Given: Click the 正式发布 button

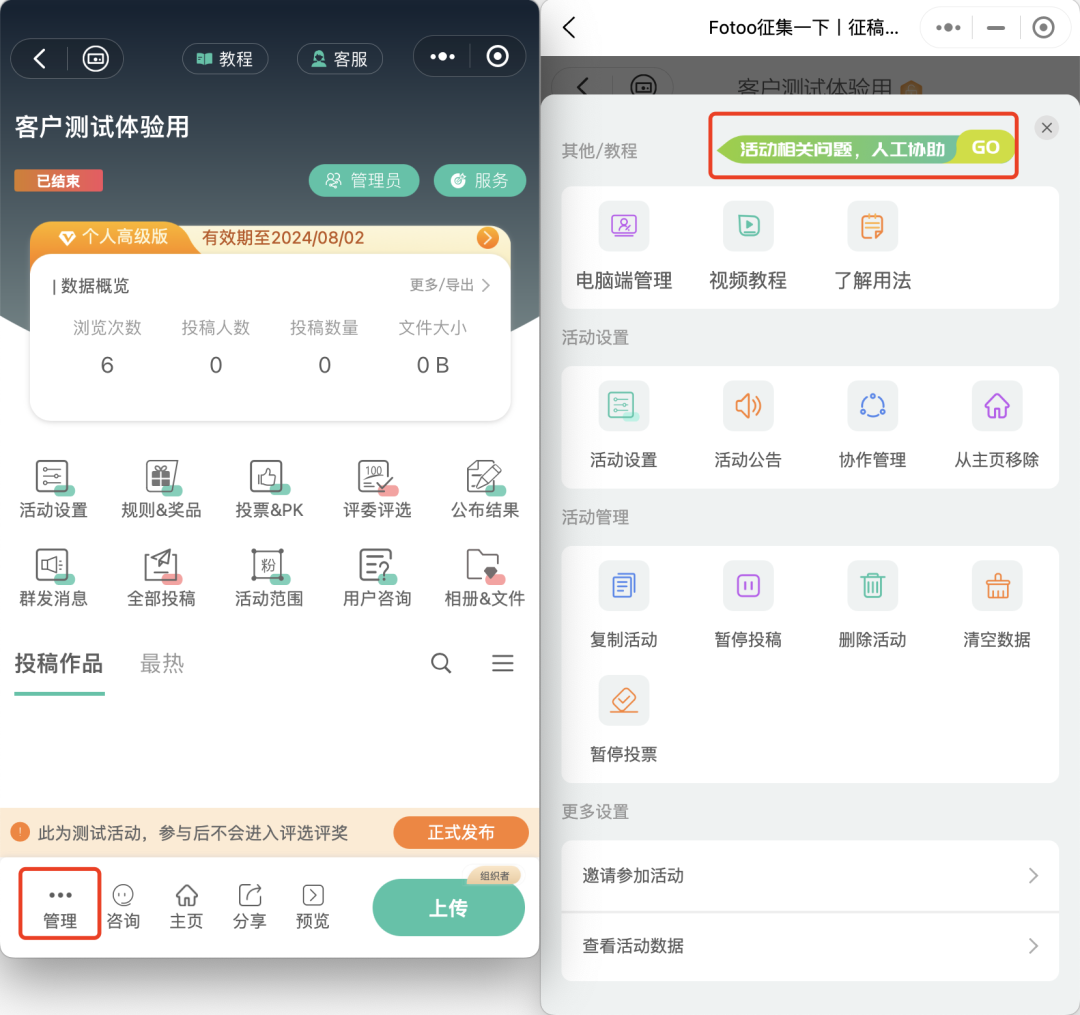Looking at the screenshot, I should [461, 833].
